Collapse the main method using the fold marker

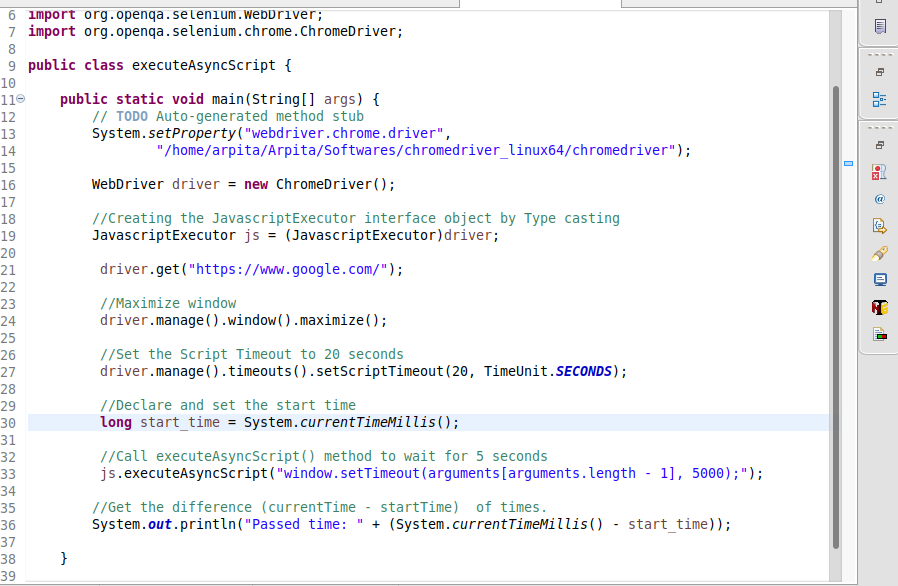(20, 98)
